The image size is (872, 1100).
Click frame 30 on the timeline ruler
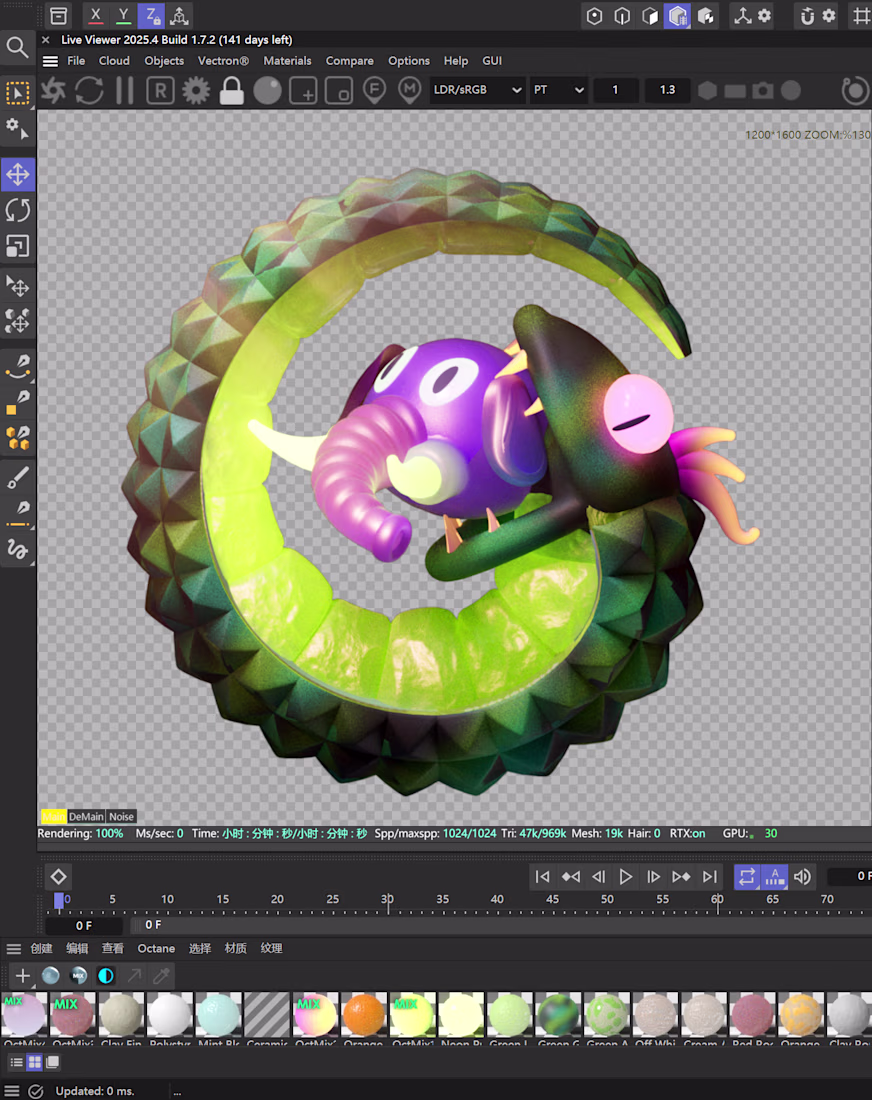(x=387, y=900)
